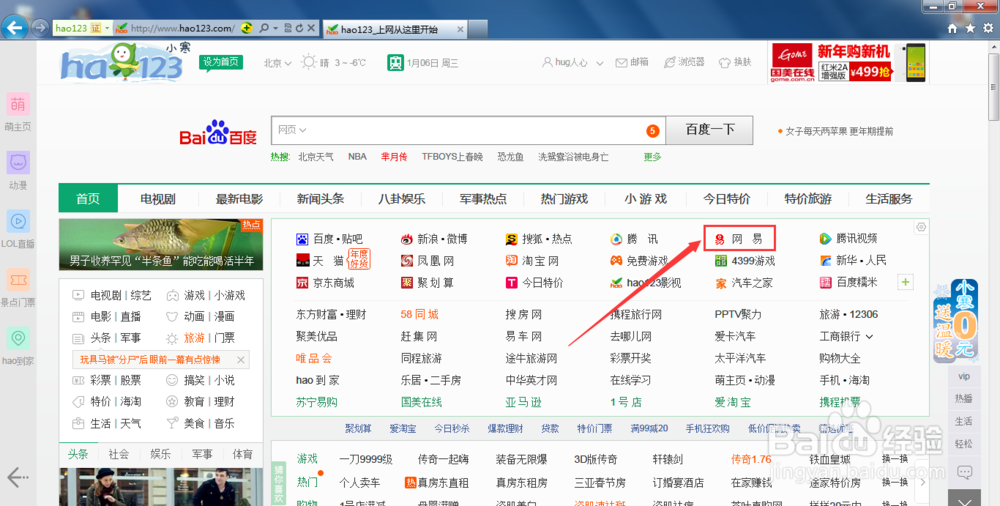Image resolution: width=1000 pixels, height=506 pixels.
Task: Click the 百度一下 search button
Action: click(x=709, y=130)
